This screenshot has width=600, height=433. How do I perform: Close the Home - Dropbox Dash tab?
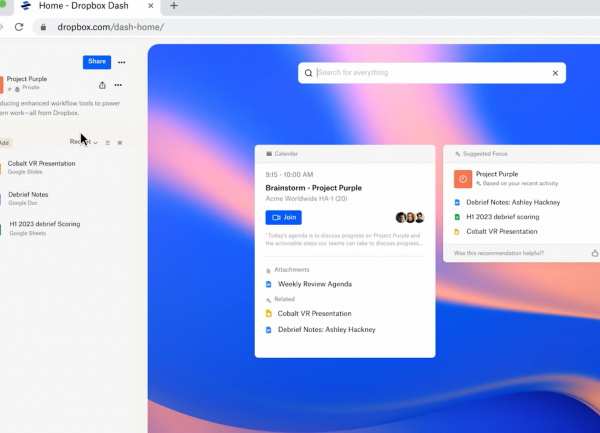pos(151,6)
